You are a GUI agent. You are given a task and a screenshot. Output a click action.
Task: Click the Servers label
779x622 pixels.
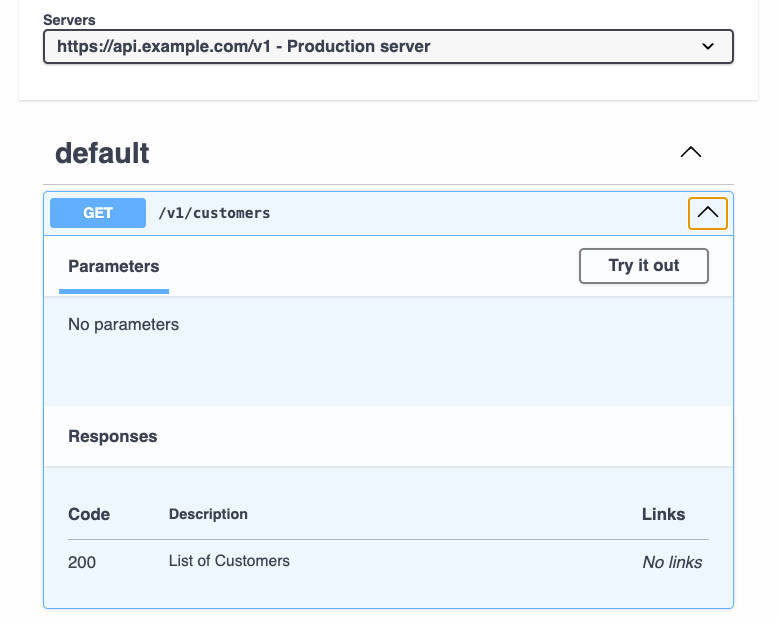coord(69,20)
